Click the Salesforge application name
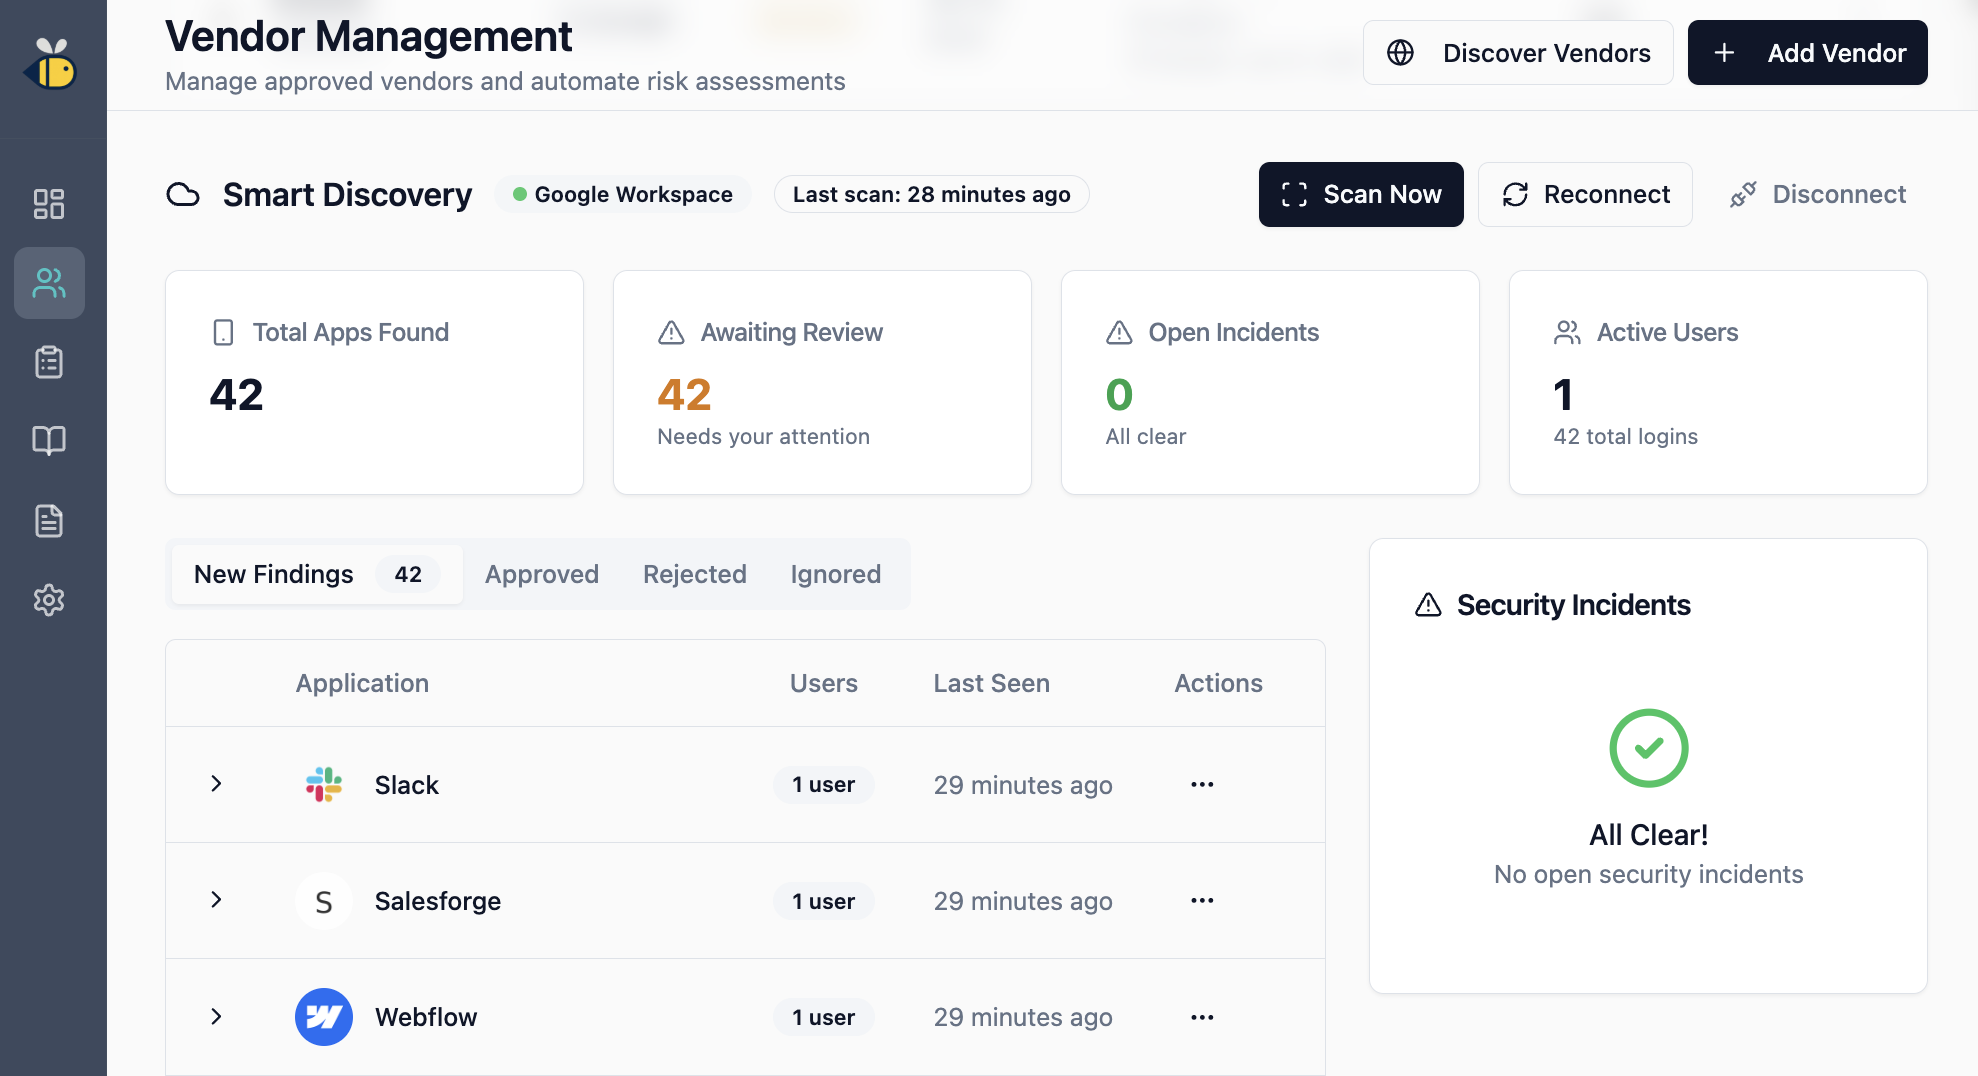Screen dimensions: 1978x1076 pyautogui.click(x=438, y=901)
